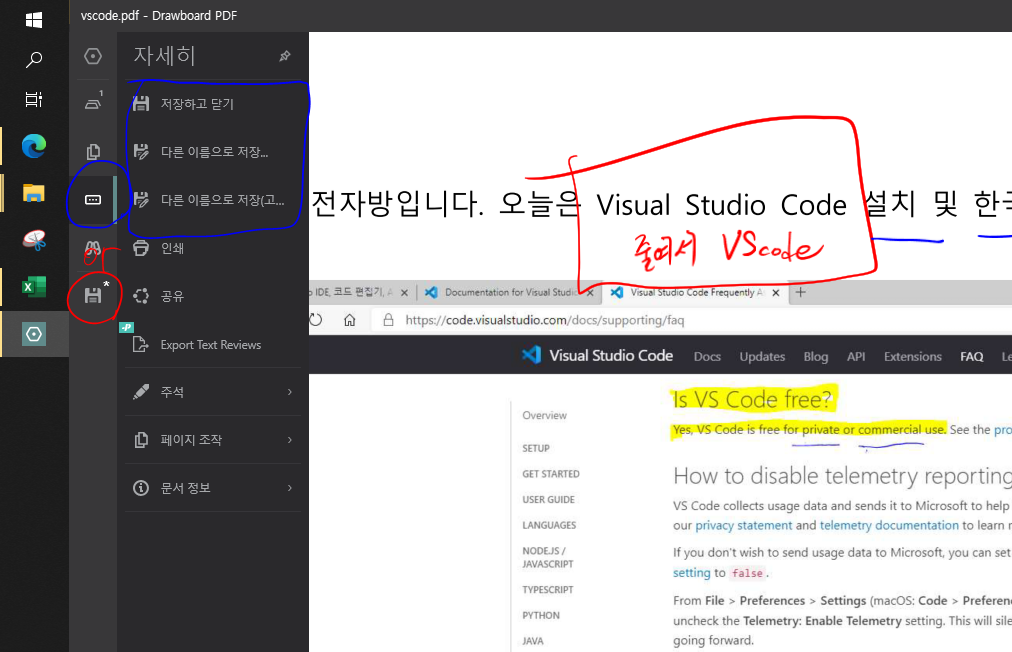Click Updates in VS Code site nav
Screen dimensions: 1012x652
tap(762, 356)
